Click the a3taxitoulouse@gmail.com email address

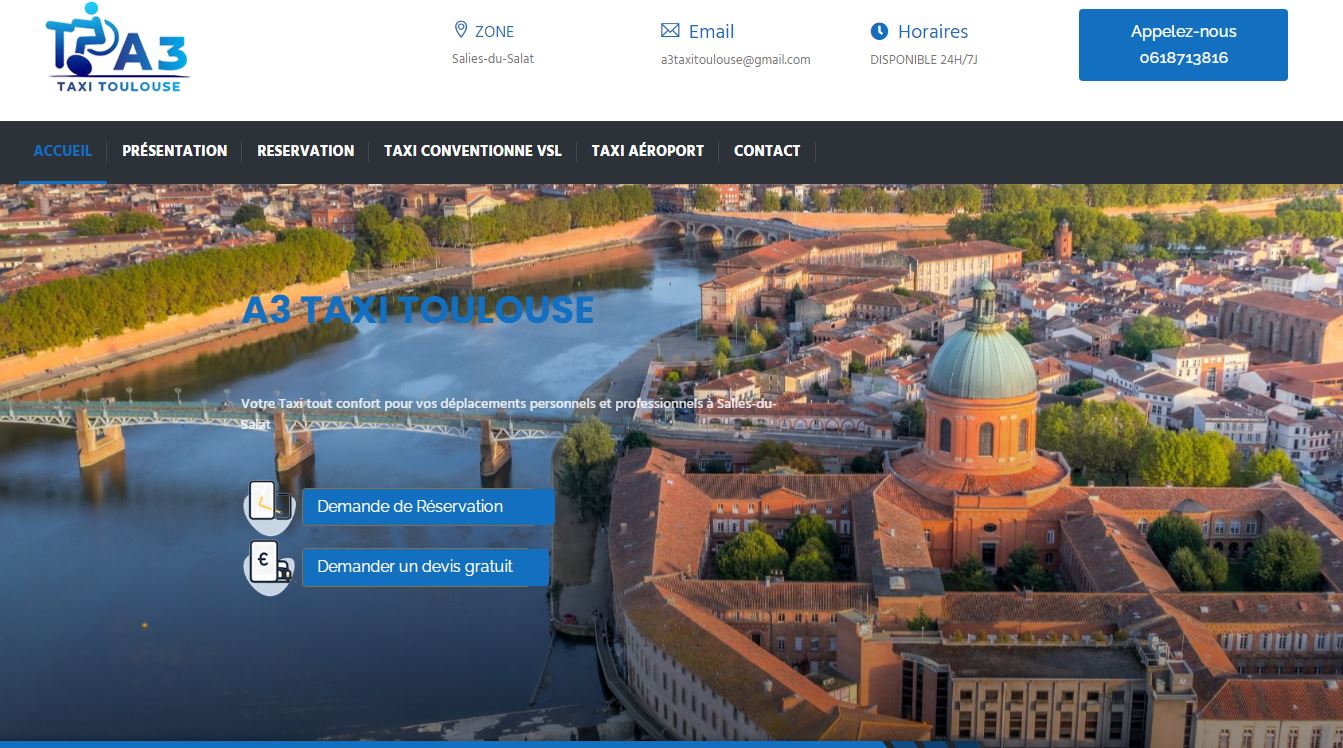(x=735, y=60)
